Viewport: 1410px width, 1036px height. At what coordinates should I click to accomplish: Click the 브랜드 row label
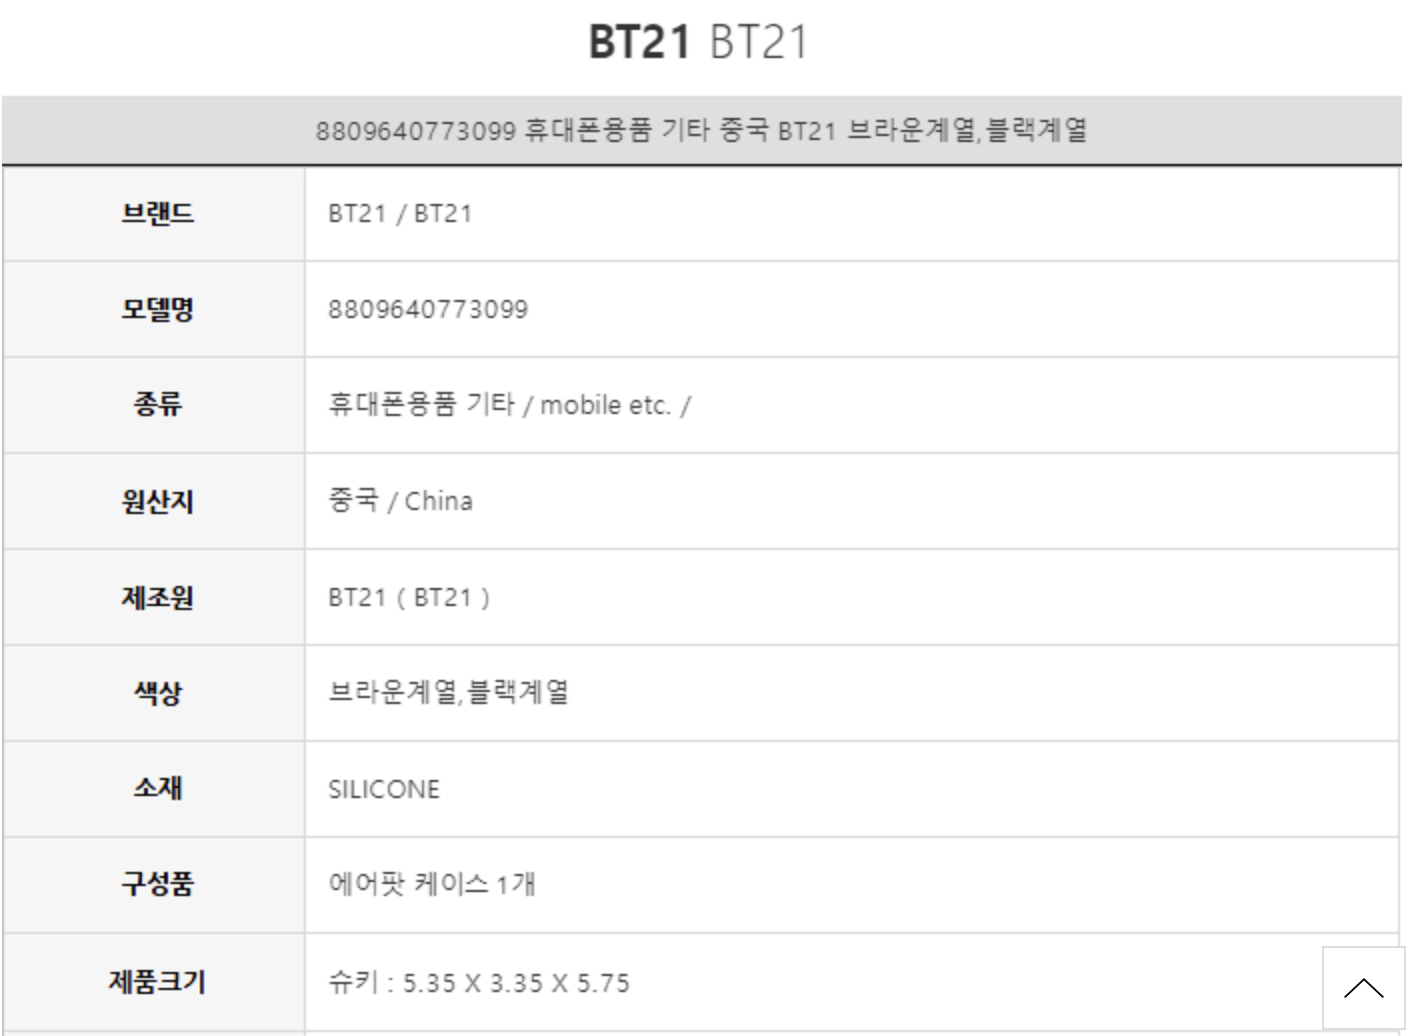point(157,214)
